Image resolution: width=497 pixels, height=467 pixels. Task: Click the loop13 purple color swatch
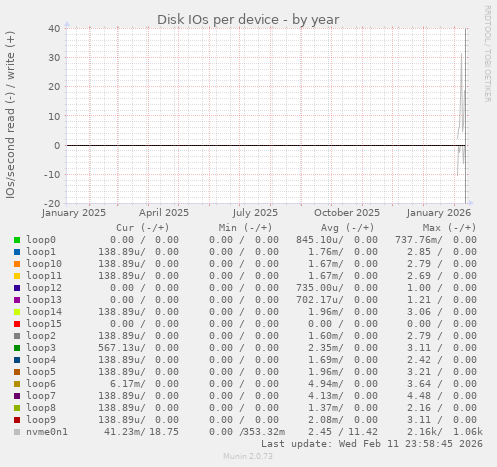(17, 300)
